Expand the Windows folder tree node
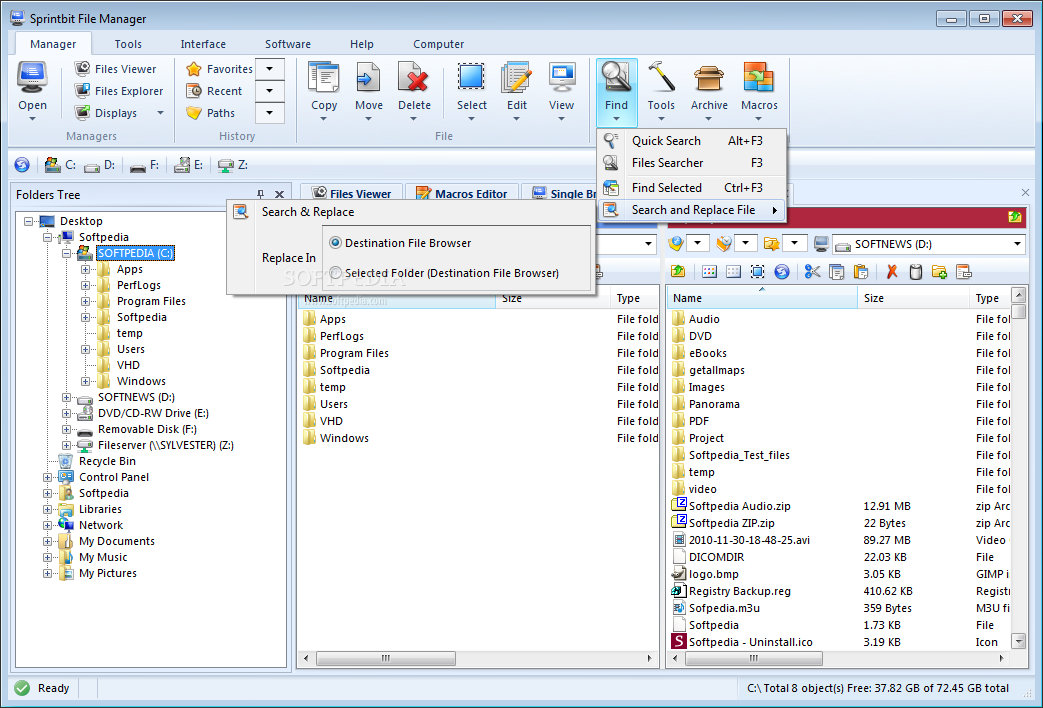The height and width of the screenshot is (708, 1043). [x=85, y=381]
